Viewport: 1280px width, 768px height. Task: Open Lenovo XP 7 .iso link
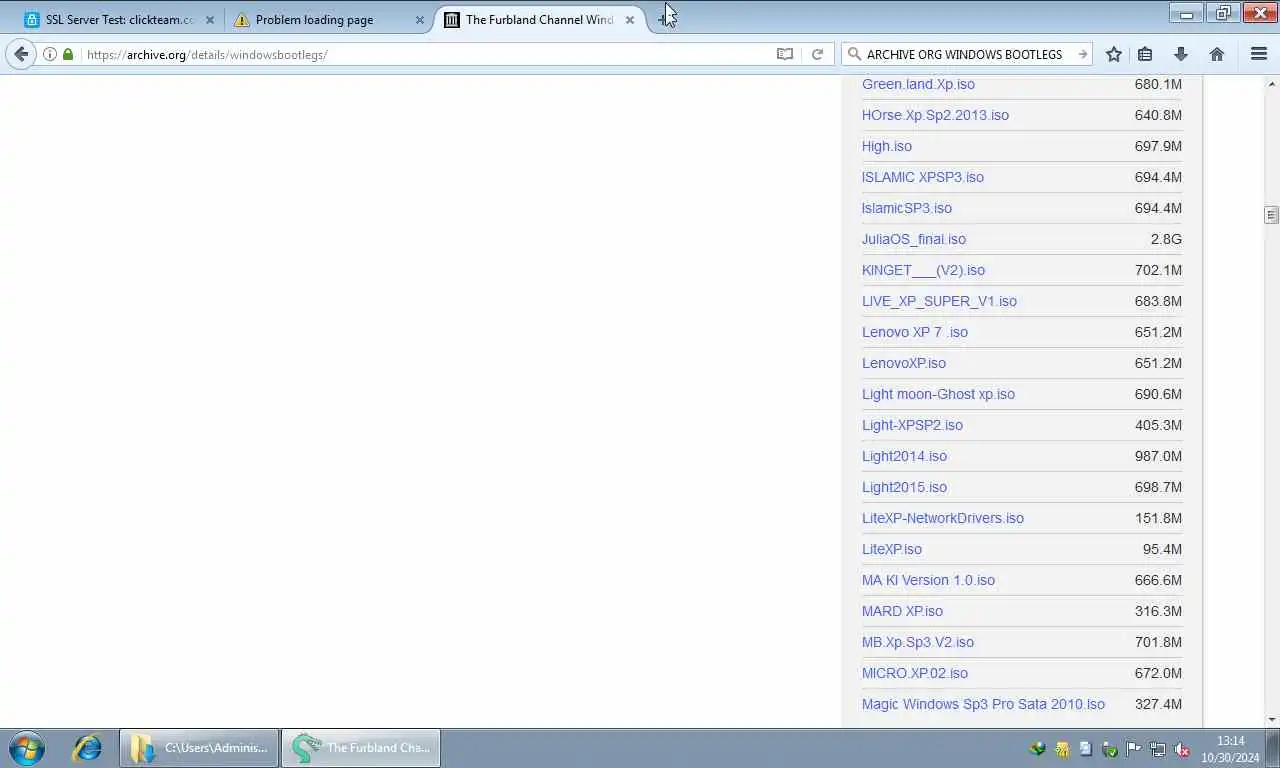click(915, 332)
